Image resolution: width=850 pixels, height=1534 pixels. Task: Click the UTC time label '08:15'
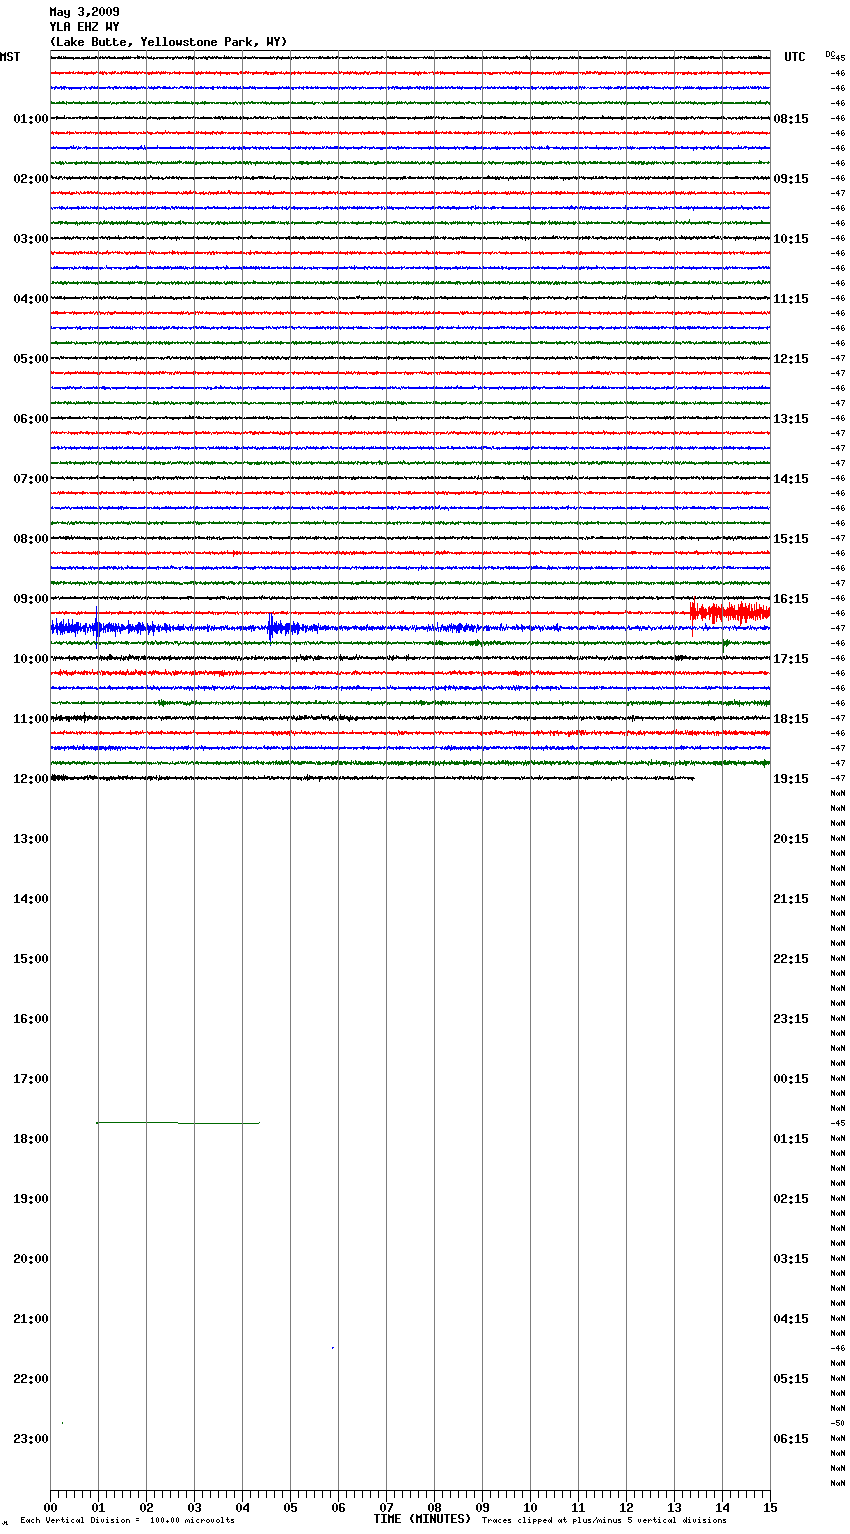point(791,119)
